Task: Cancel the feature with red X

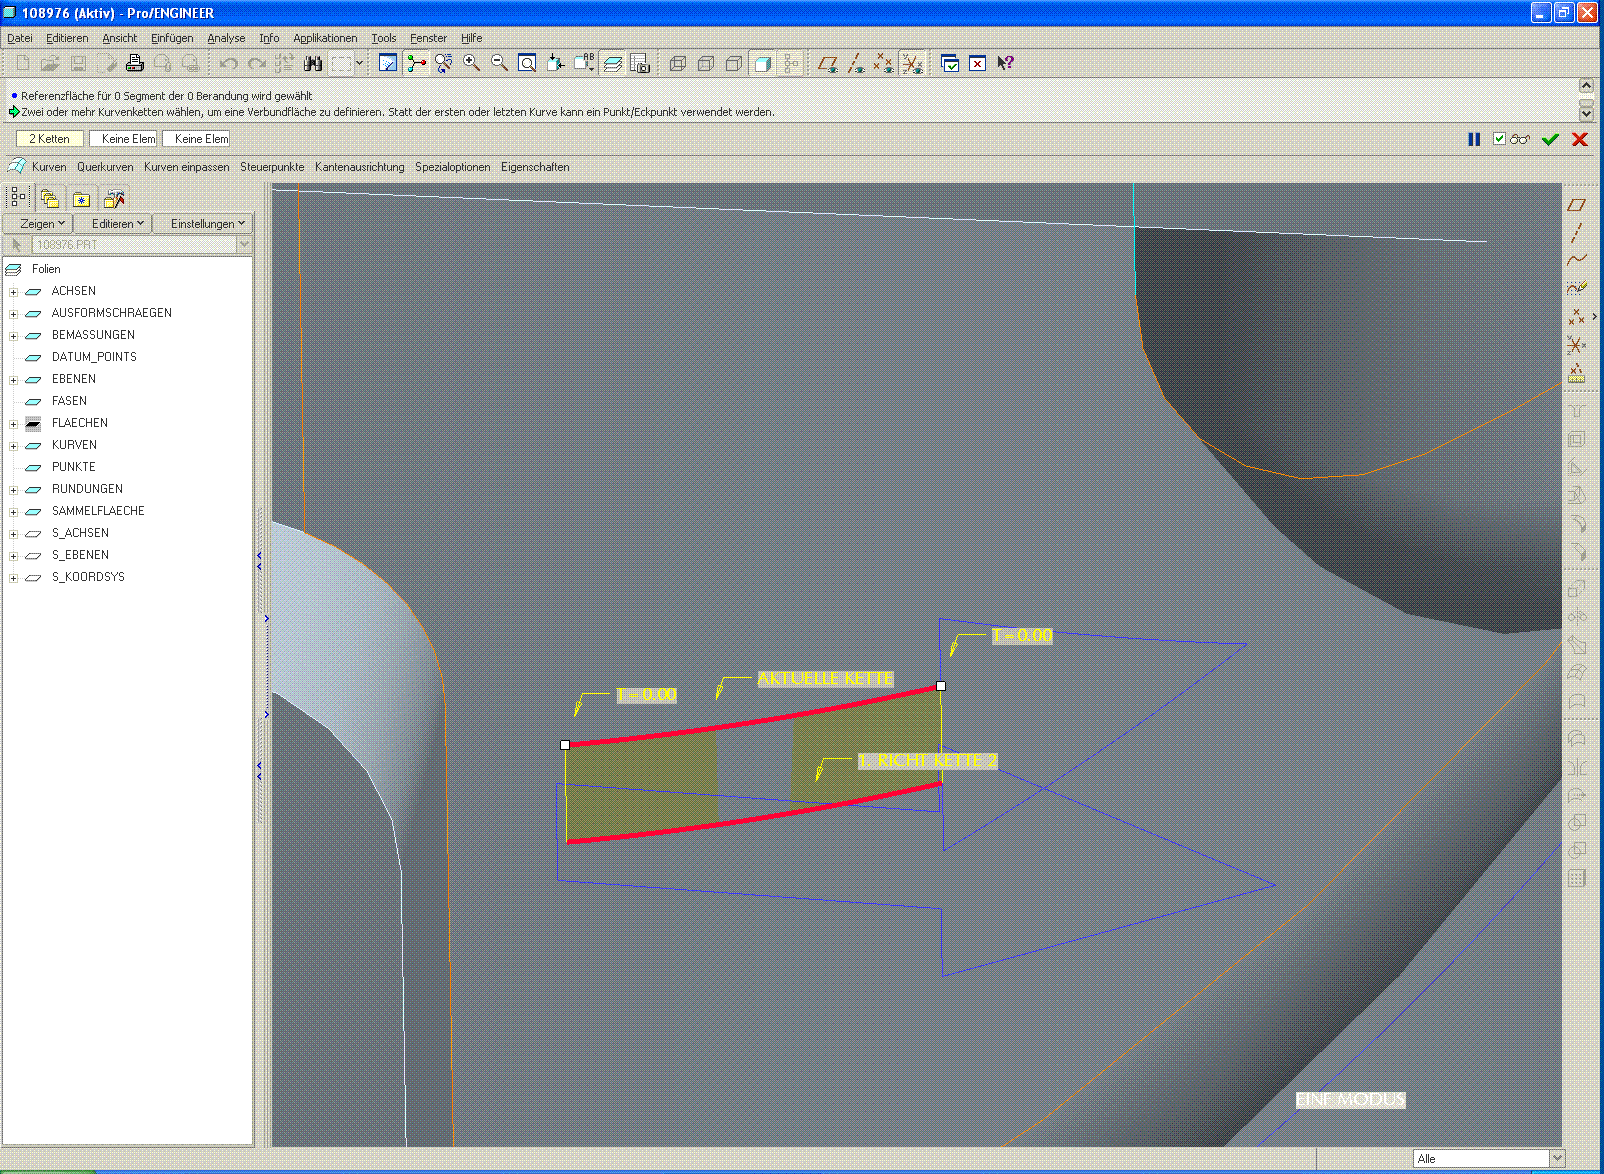Action: tap(1580, 139)
